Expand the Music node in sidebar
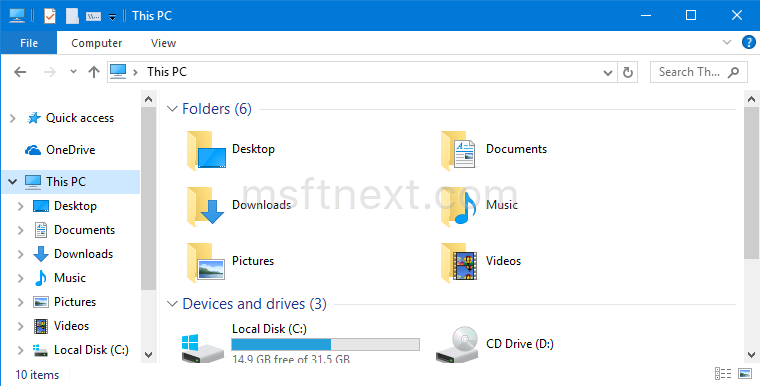The width and height of the screenshot is (760, 386). [x=20, y=278]
